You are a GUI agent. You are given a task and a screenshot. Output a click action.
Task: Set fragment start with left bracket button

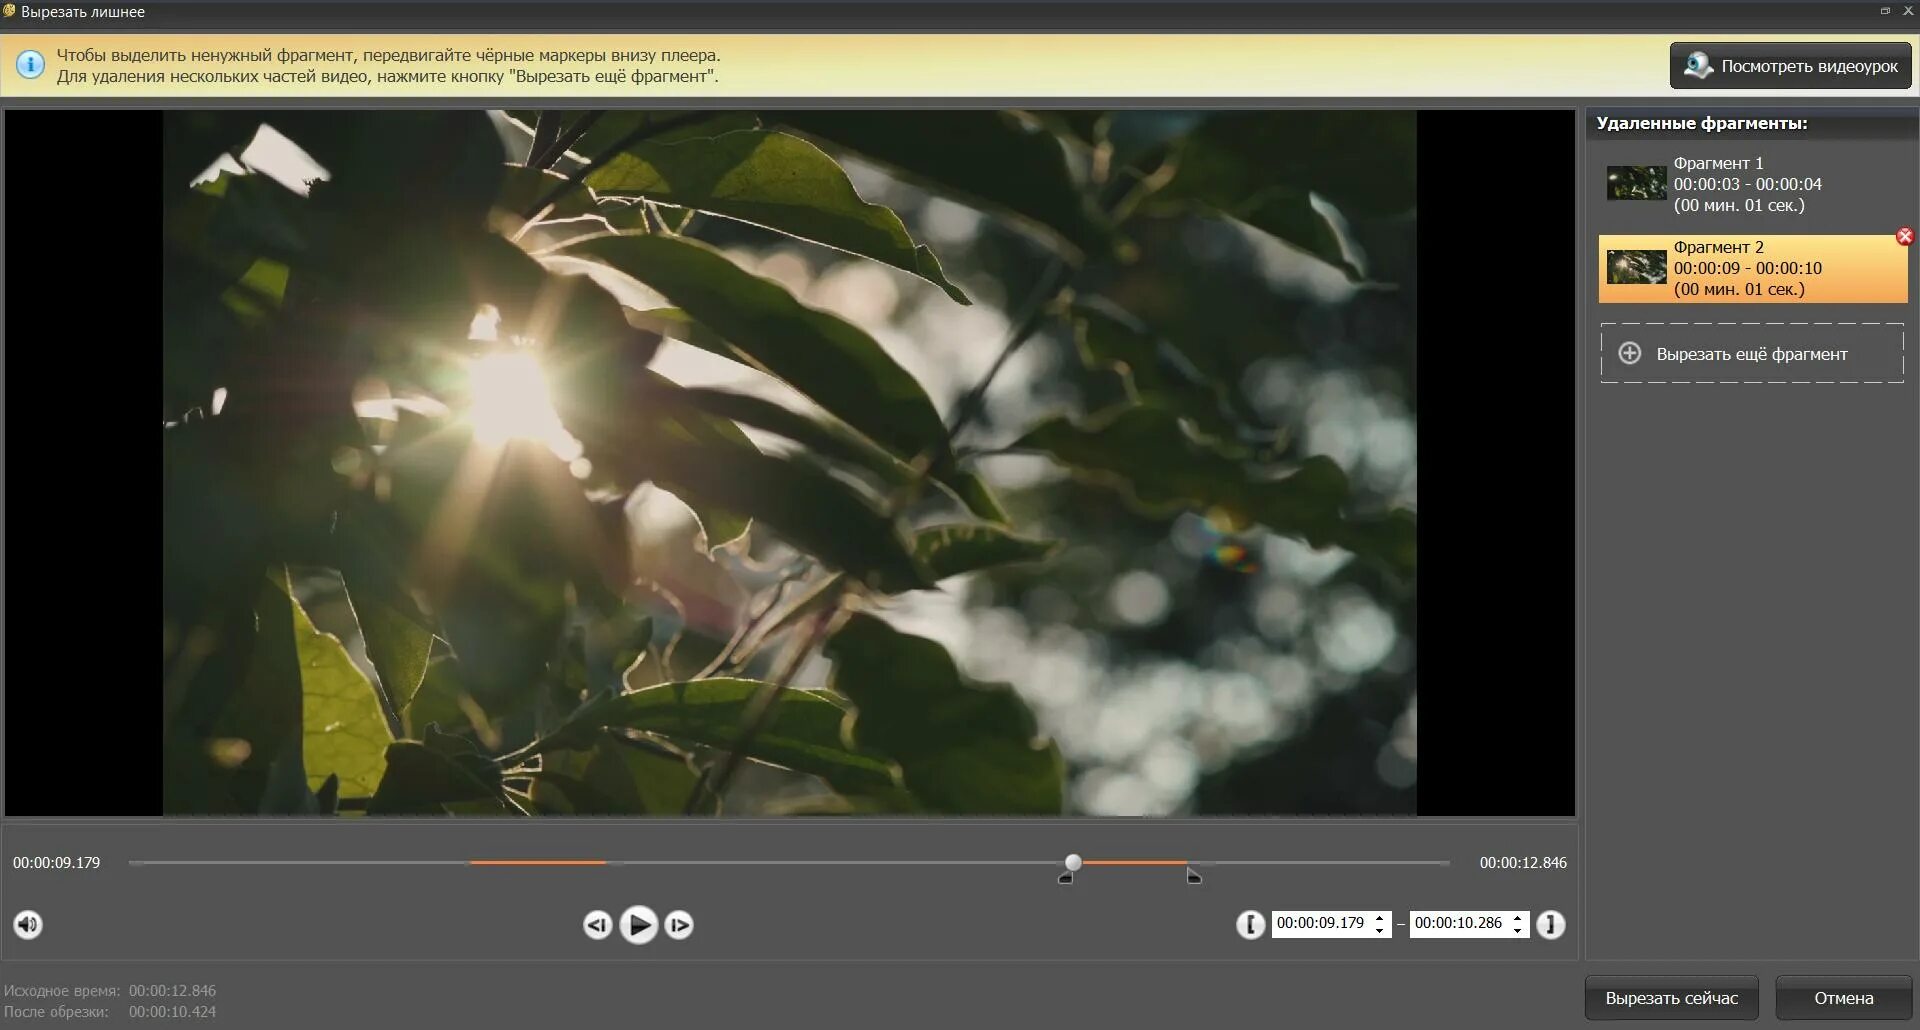point(1250,924)
